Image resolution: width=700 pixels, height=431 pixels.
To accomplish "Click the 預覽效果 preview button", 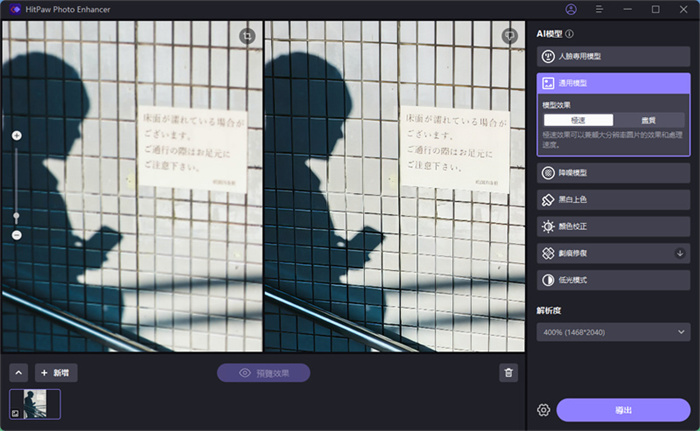I will point(263,373).
